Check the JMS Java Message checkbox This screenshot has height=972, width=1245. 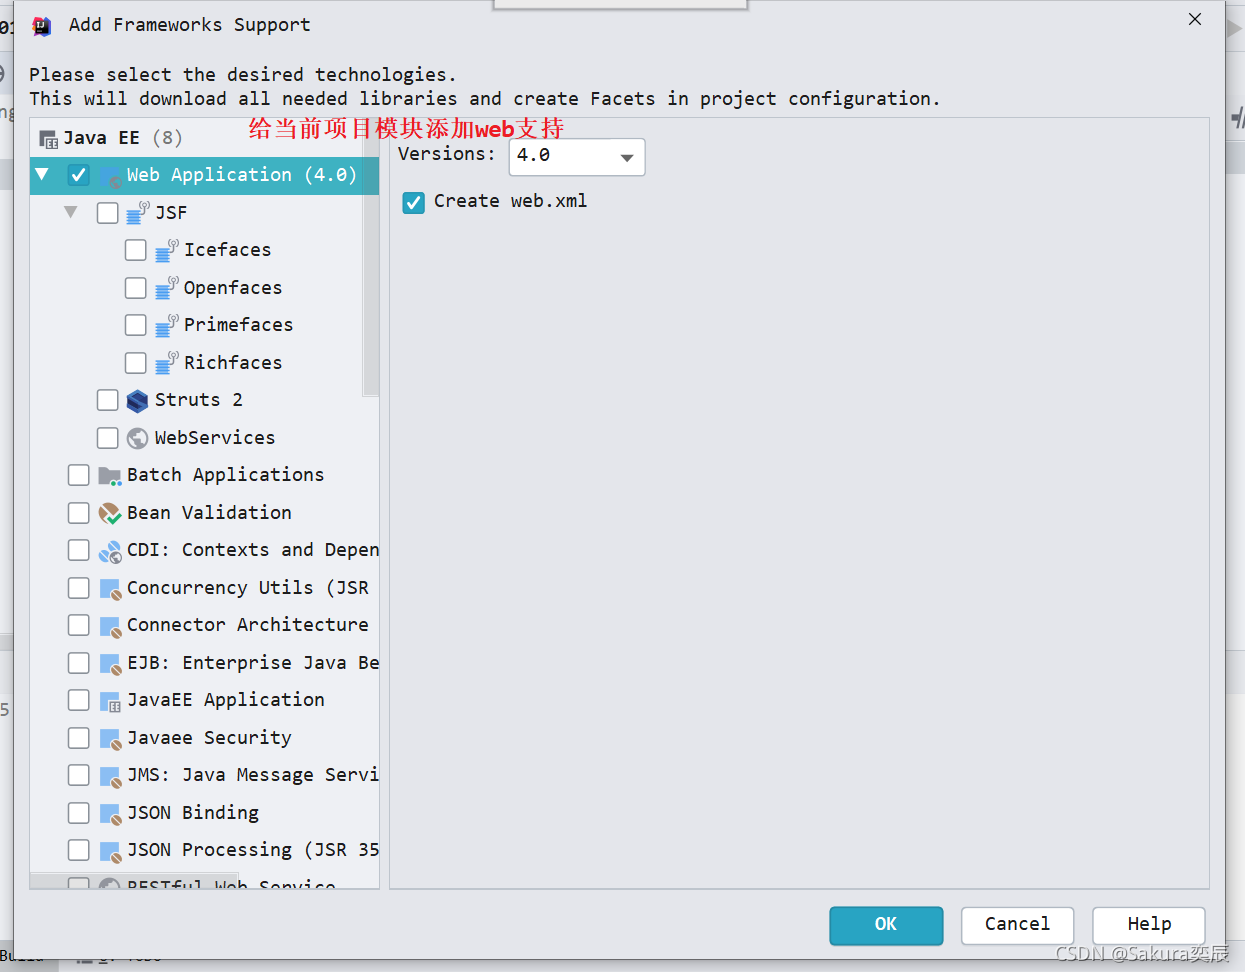tap(79, 775)
